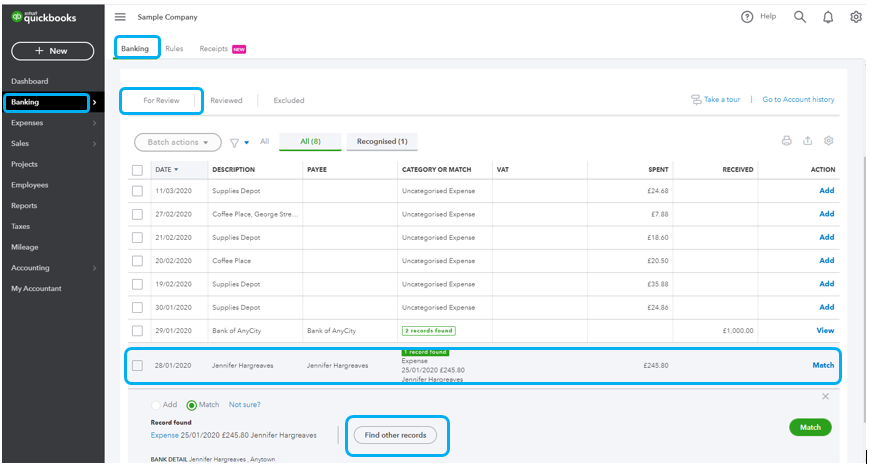Click Match link in Jennifer Hargreaves row
871x468 pixels.
(x=823, y=365)
